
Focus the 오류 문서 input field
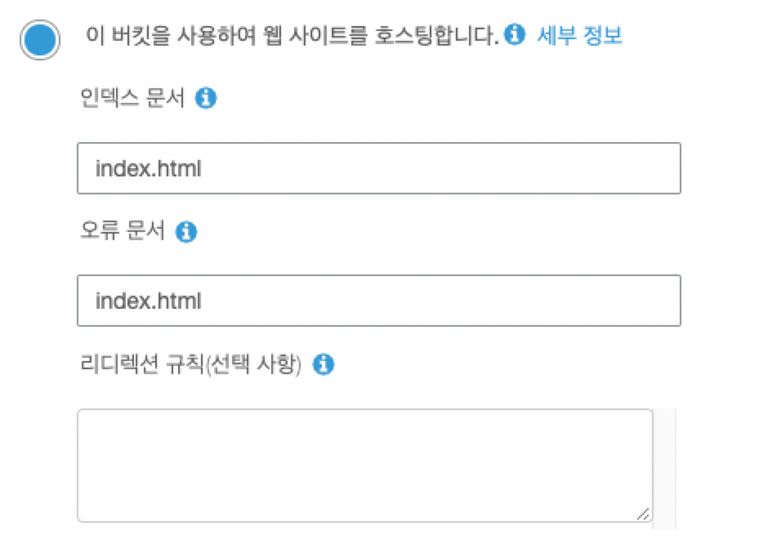(379, 301)
